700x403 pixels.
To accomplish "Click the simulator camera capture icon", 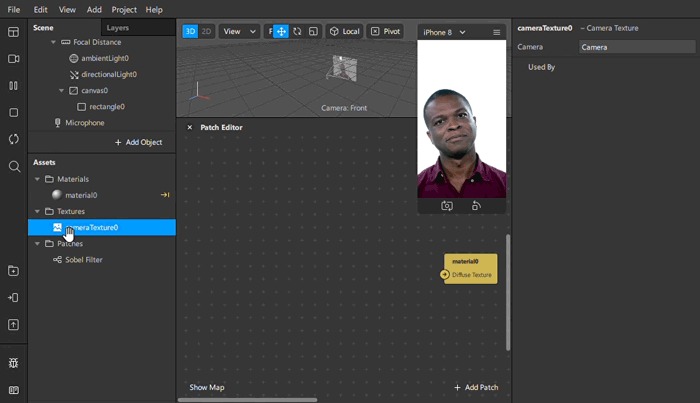I will 447,206.
